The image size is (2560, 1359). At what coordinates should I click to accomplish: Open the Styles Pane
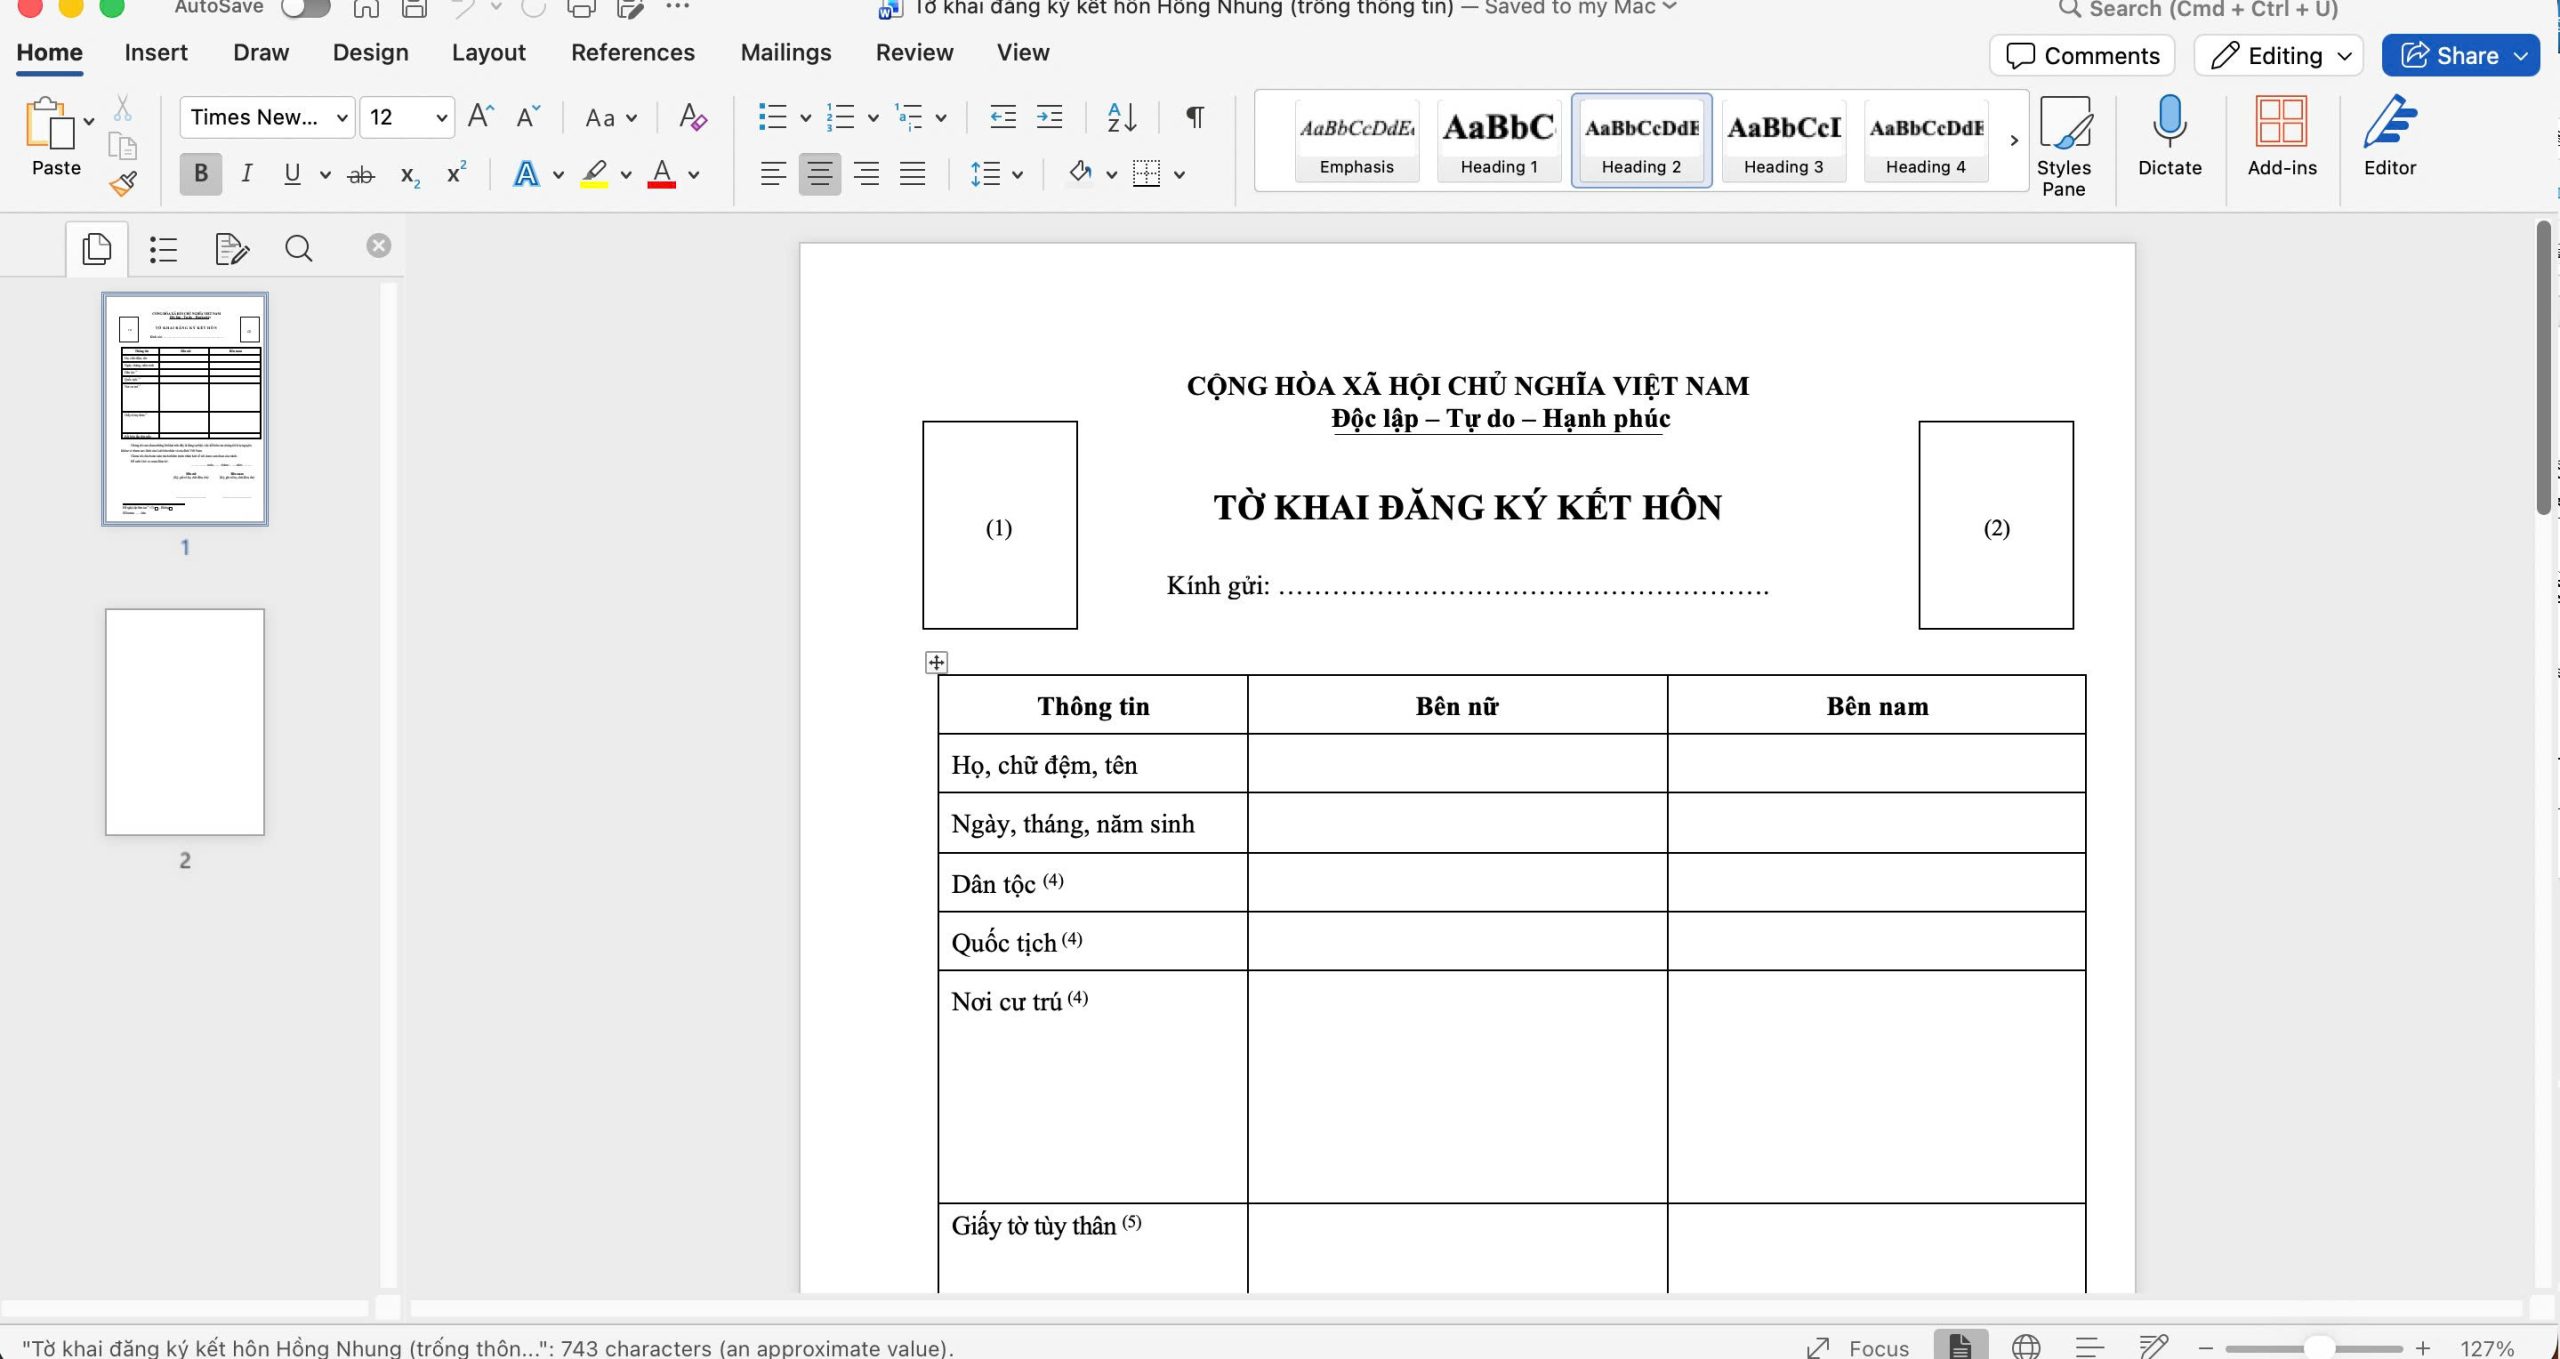click(x=2064, y=146)
